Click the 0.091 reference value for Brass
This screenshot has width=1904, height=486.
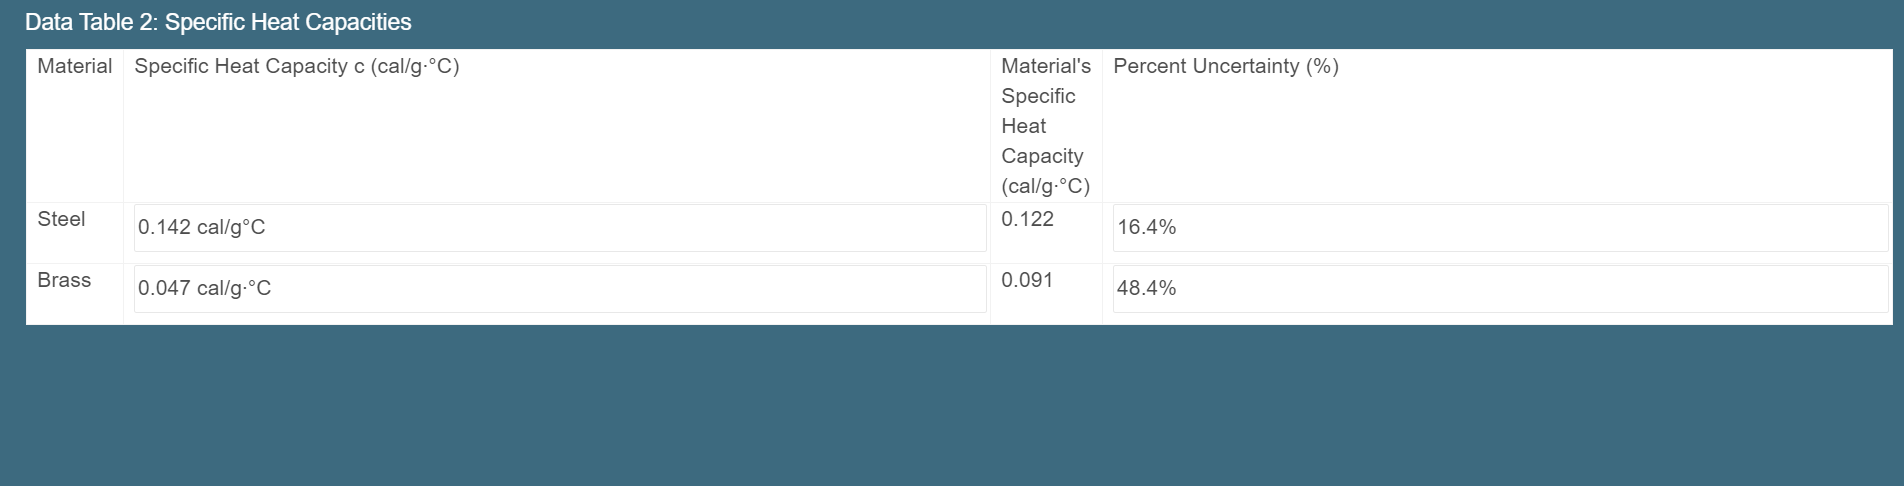[x=1027, y=280]
